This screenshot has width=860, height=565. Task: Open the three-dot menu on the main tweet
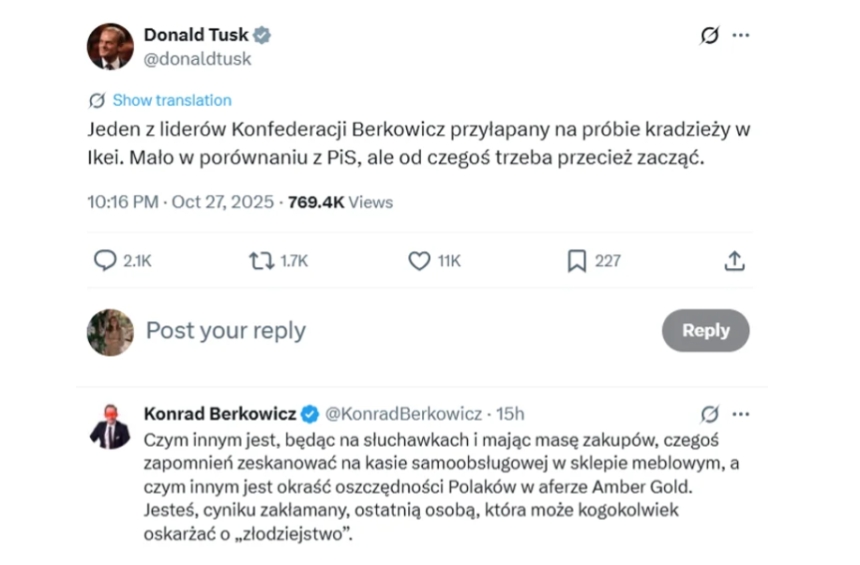741,36
